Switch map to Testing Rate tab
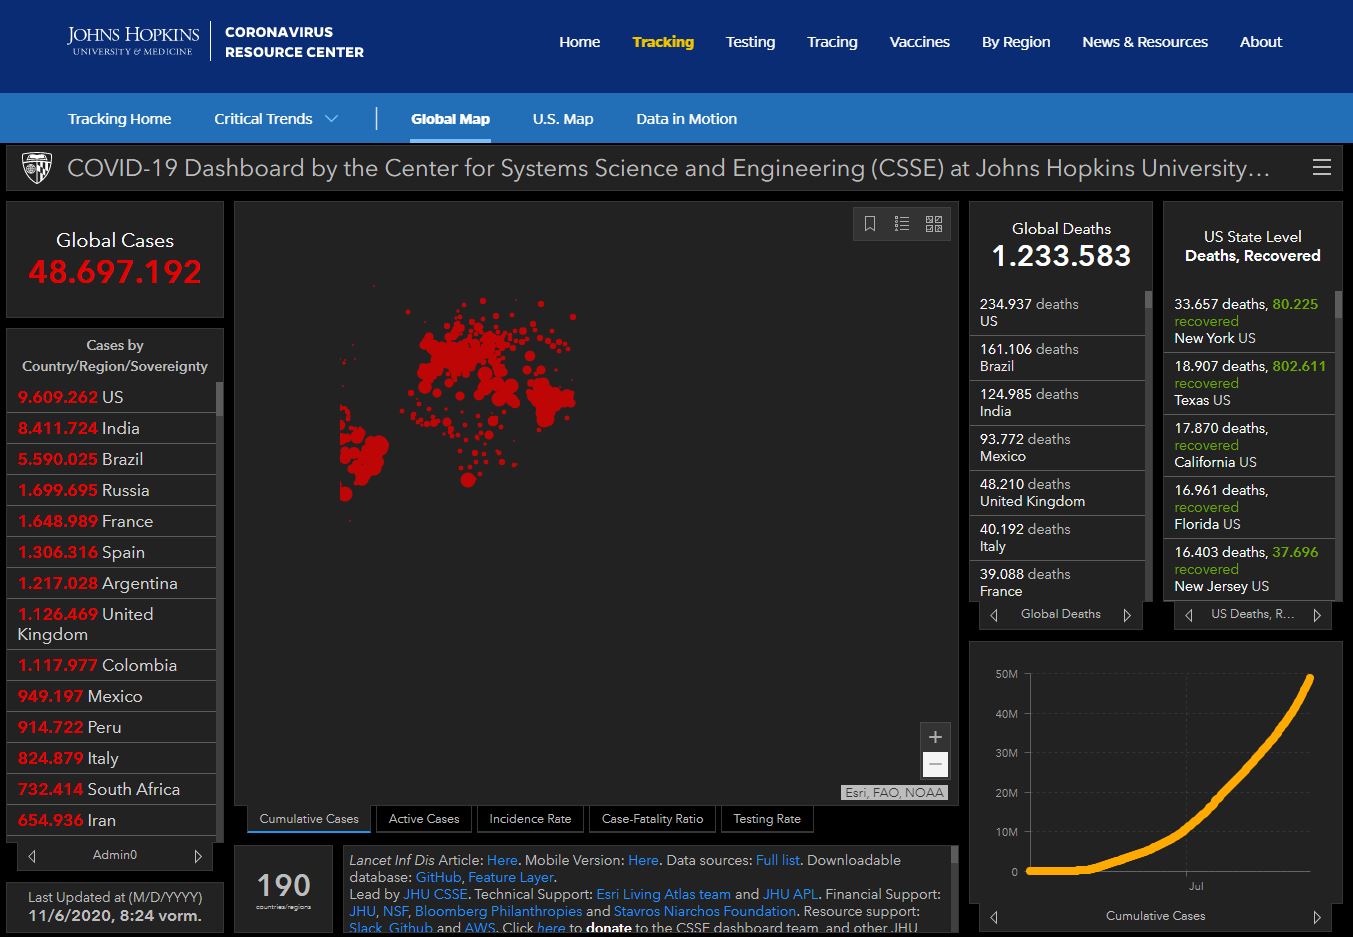The width and height of the screenshot is (1353, 937). click(x=767, y=819)
